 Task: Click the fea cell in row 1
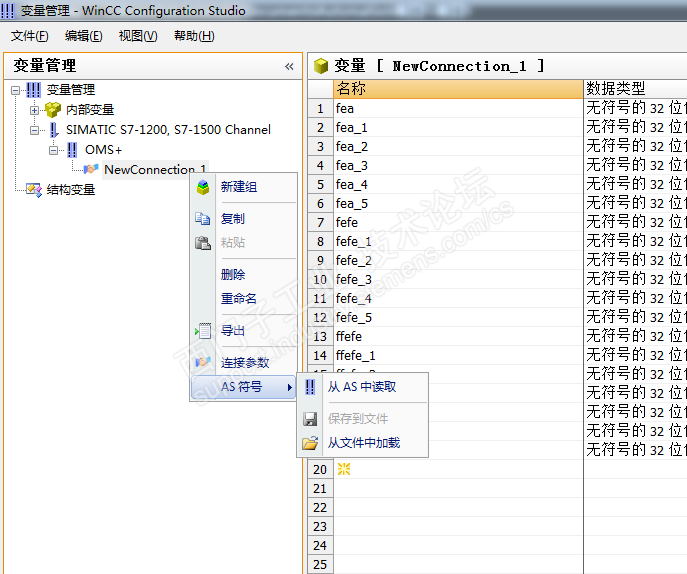(458, 108)
